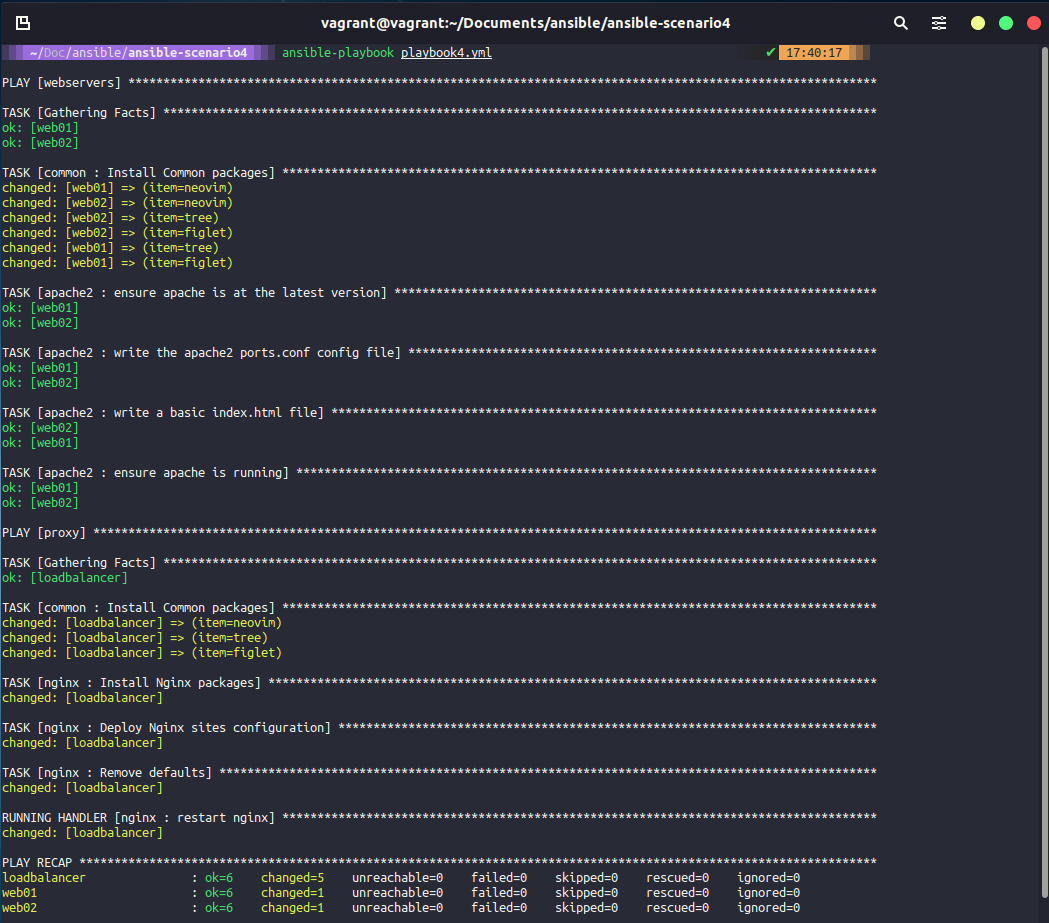
Task: Click the RUNNING HANDLER restart nginx line
Action: 138,817
